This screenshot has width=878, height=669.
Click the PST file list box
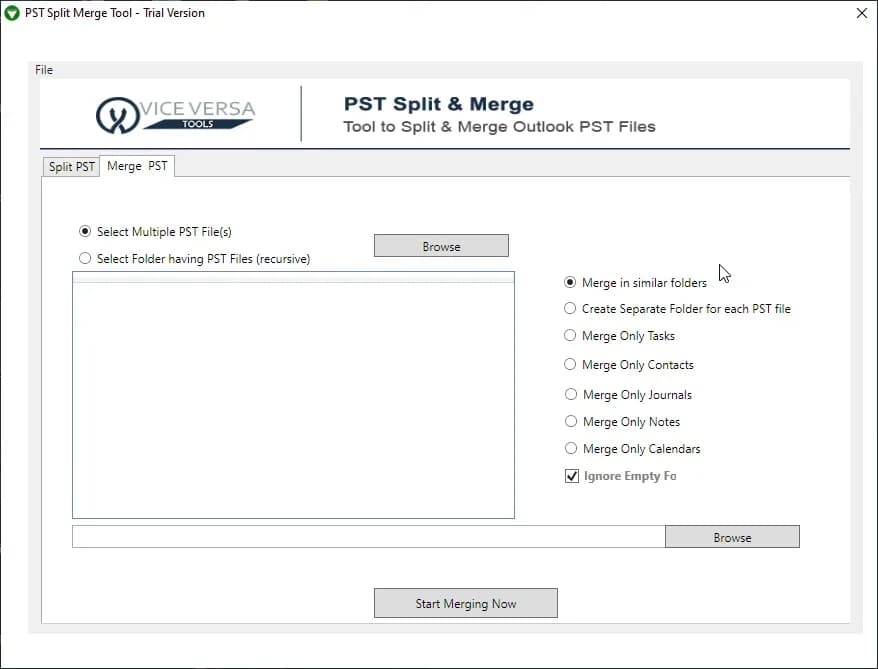(293, 395)
